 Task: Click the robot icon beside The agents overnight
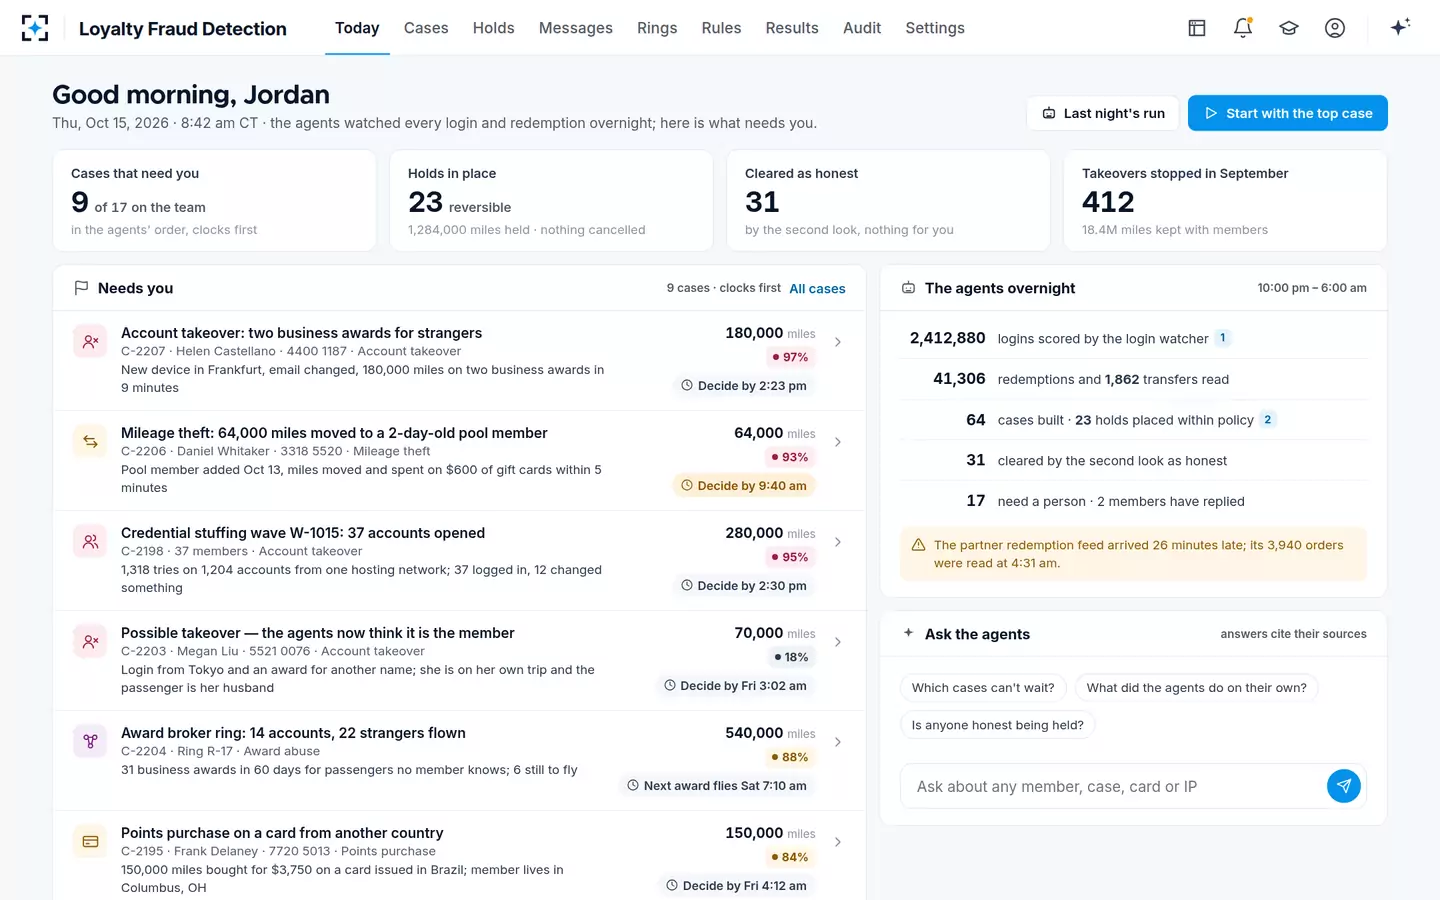pyautogui.click(x=908, y=288)
